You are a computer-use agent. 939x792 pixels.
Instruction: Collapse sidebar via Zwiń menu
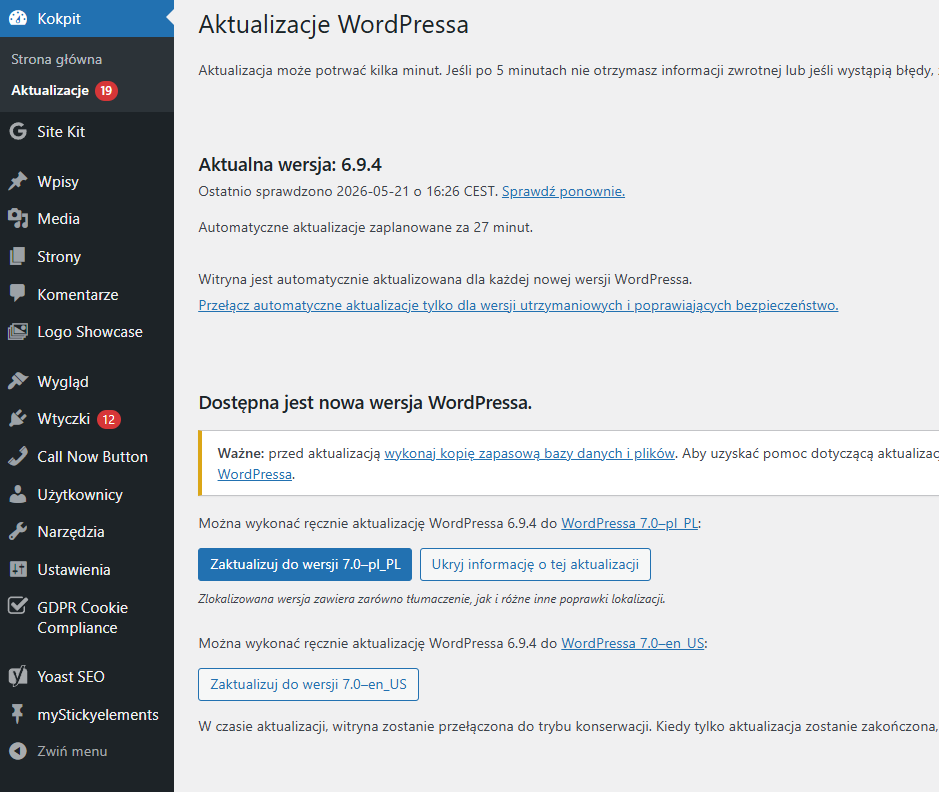(x=87, y=751)
